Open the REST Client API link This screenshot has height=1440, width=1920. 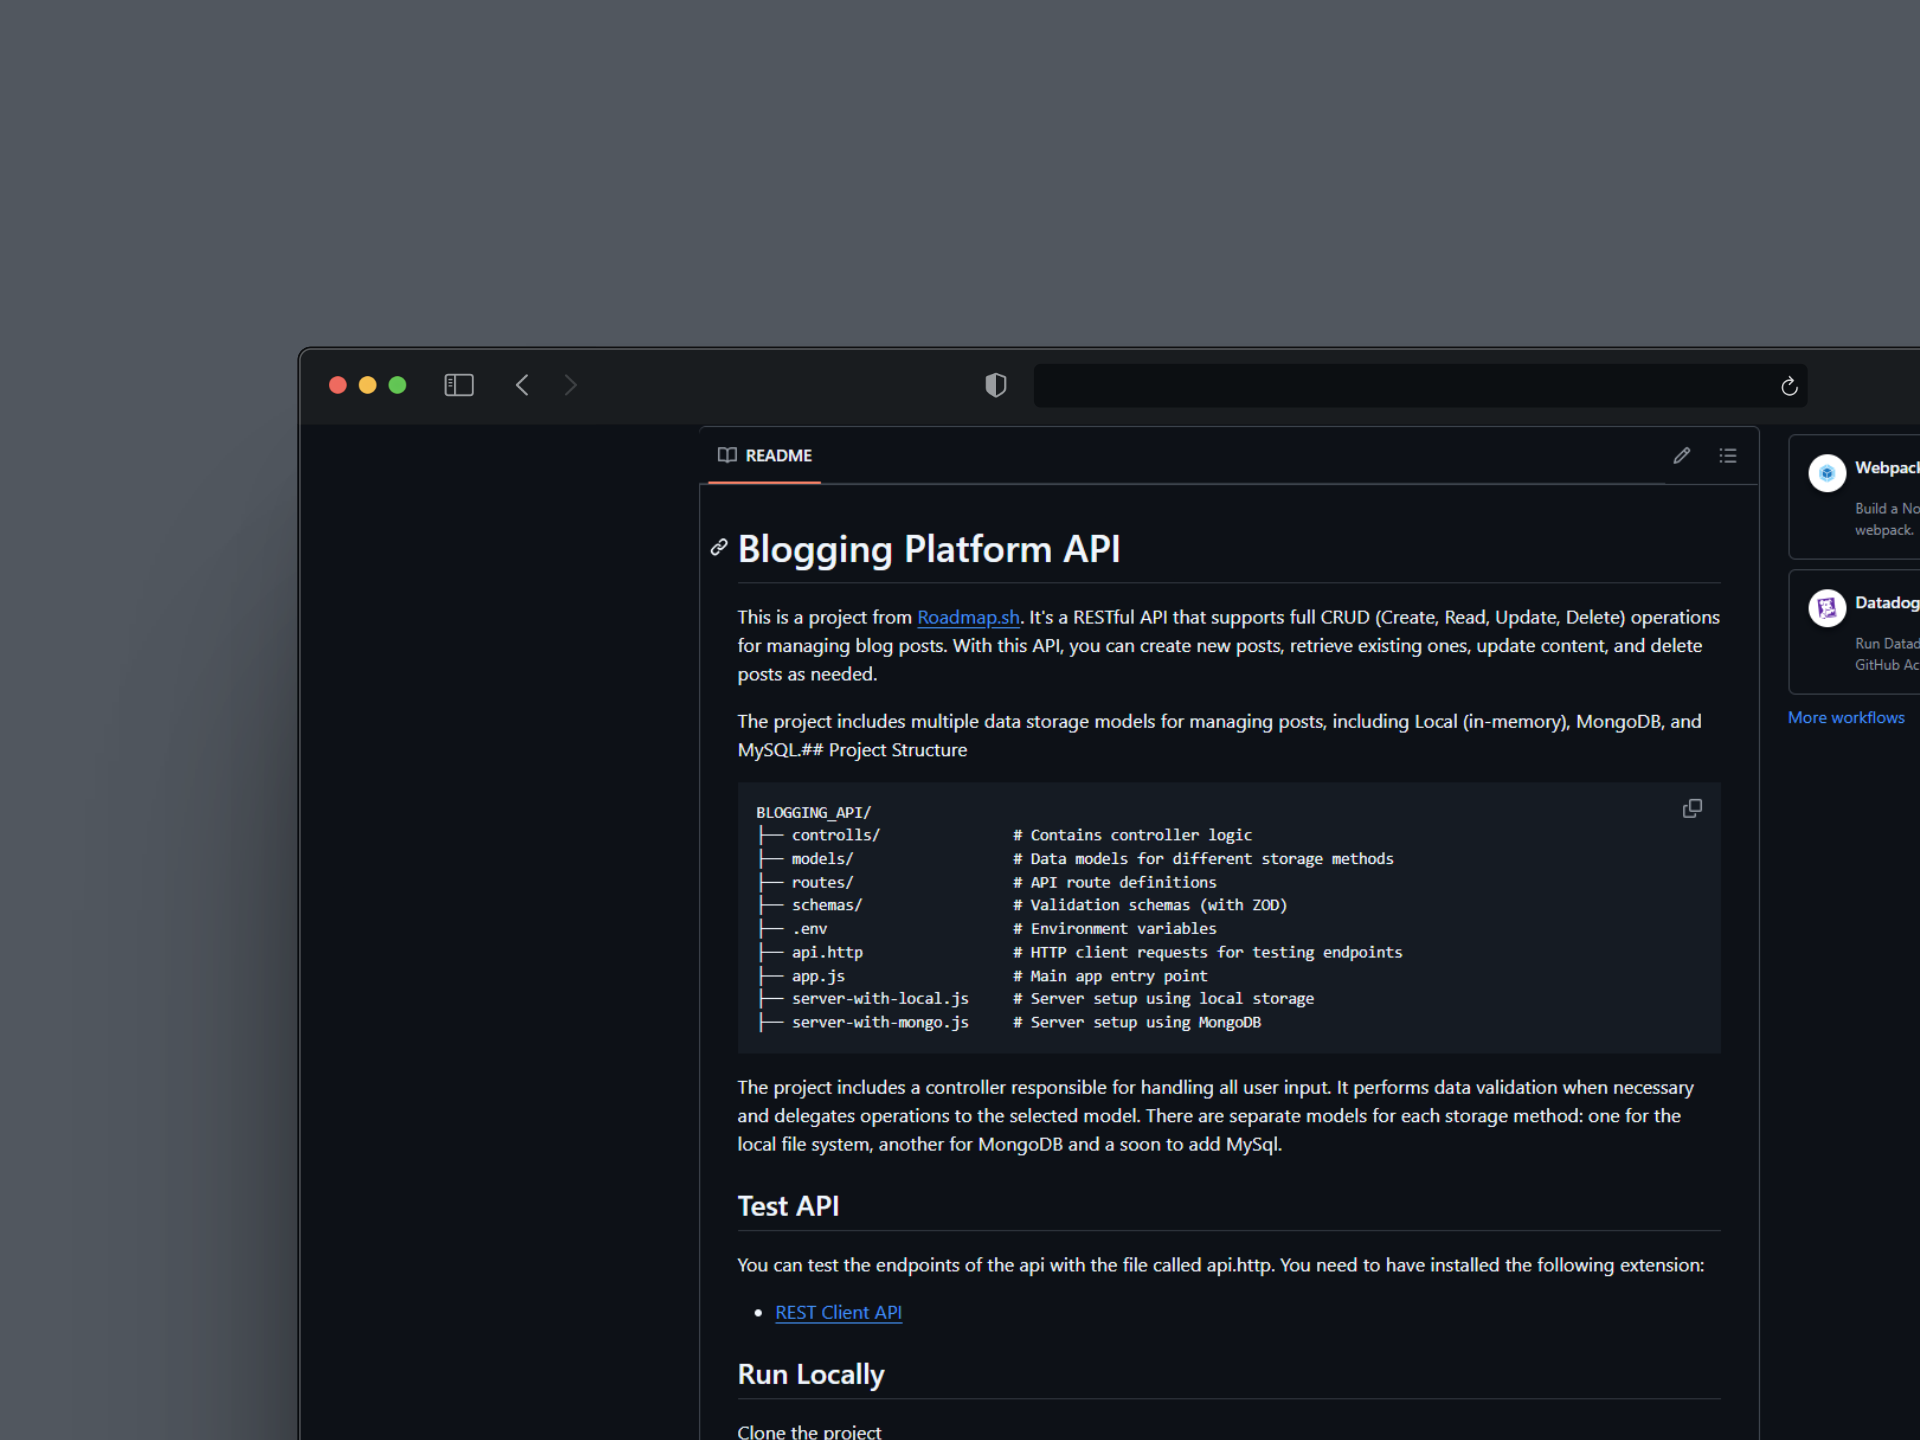click(x=838, y=1313)
